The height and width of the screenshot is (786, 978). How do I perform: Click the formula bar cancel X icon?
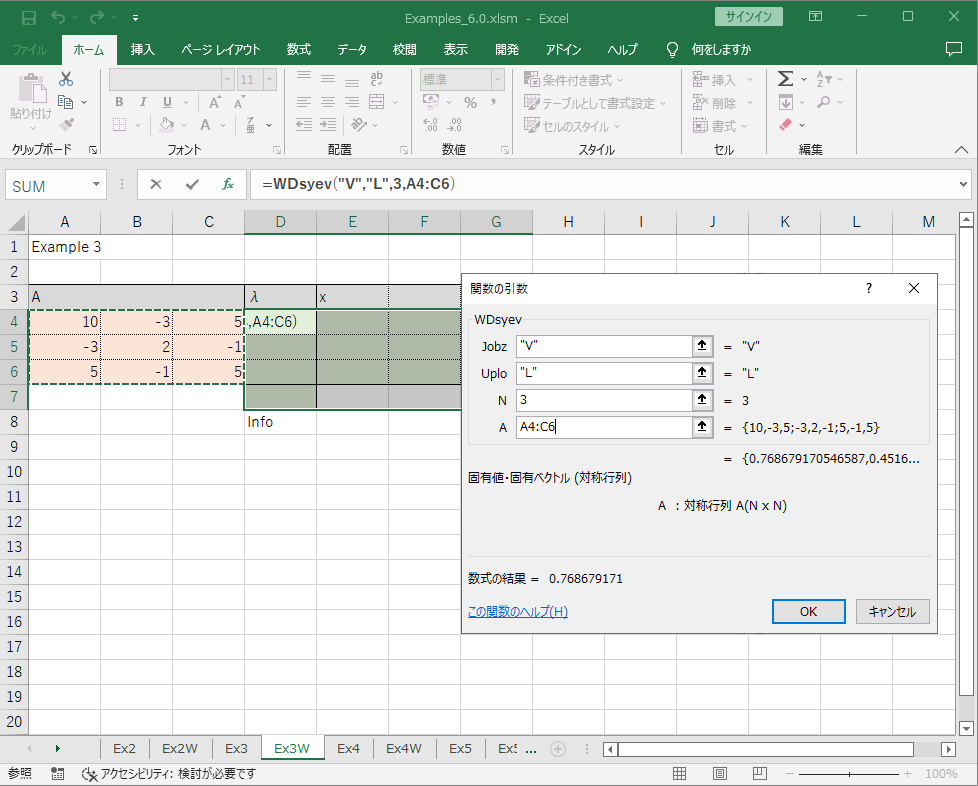(x=156, y=185)
